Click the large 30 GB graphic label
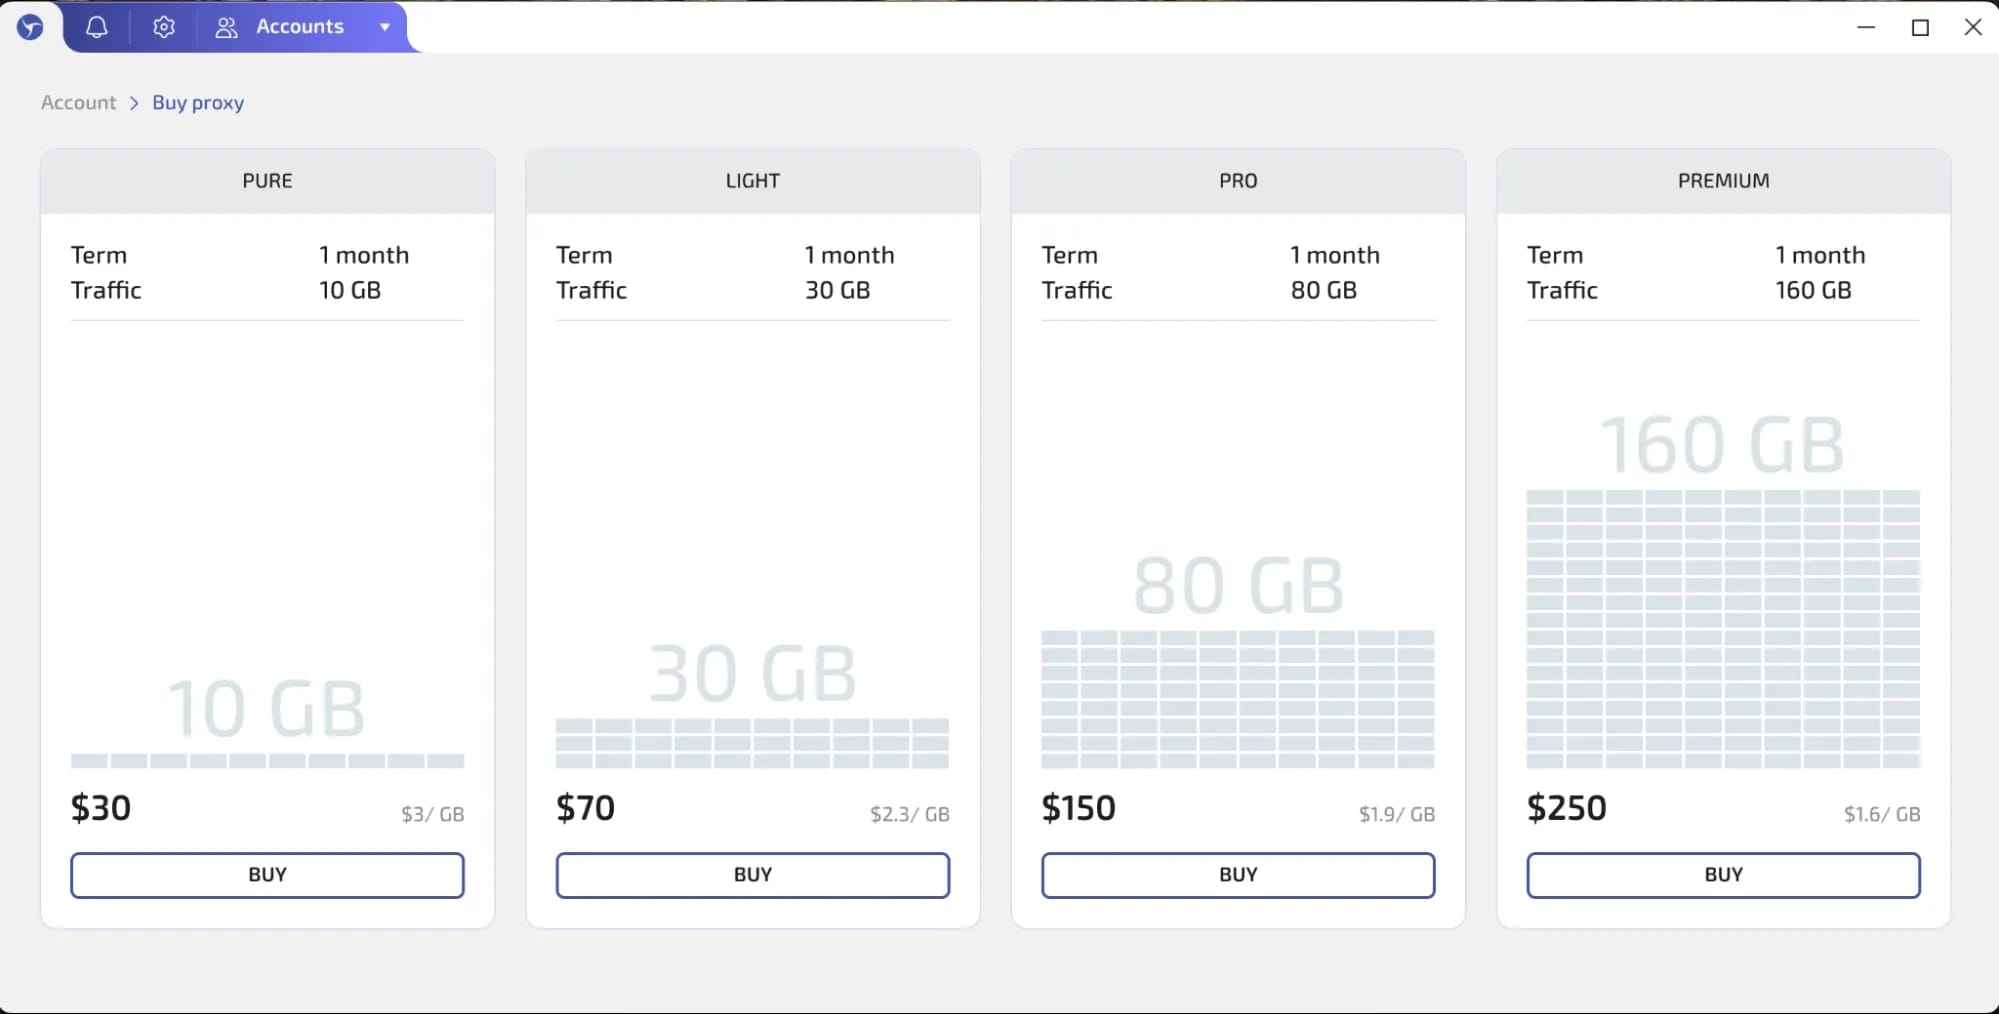Image resolution: width=1999 pixels, height=1014 pixels. coord(753,673)
